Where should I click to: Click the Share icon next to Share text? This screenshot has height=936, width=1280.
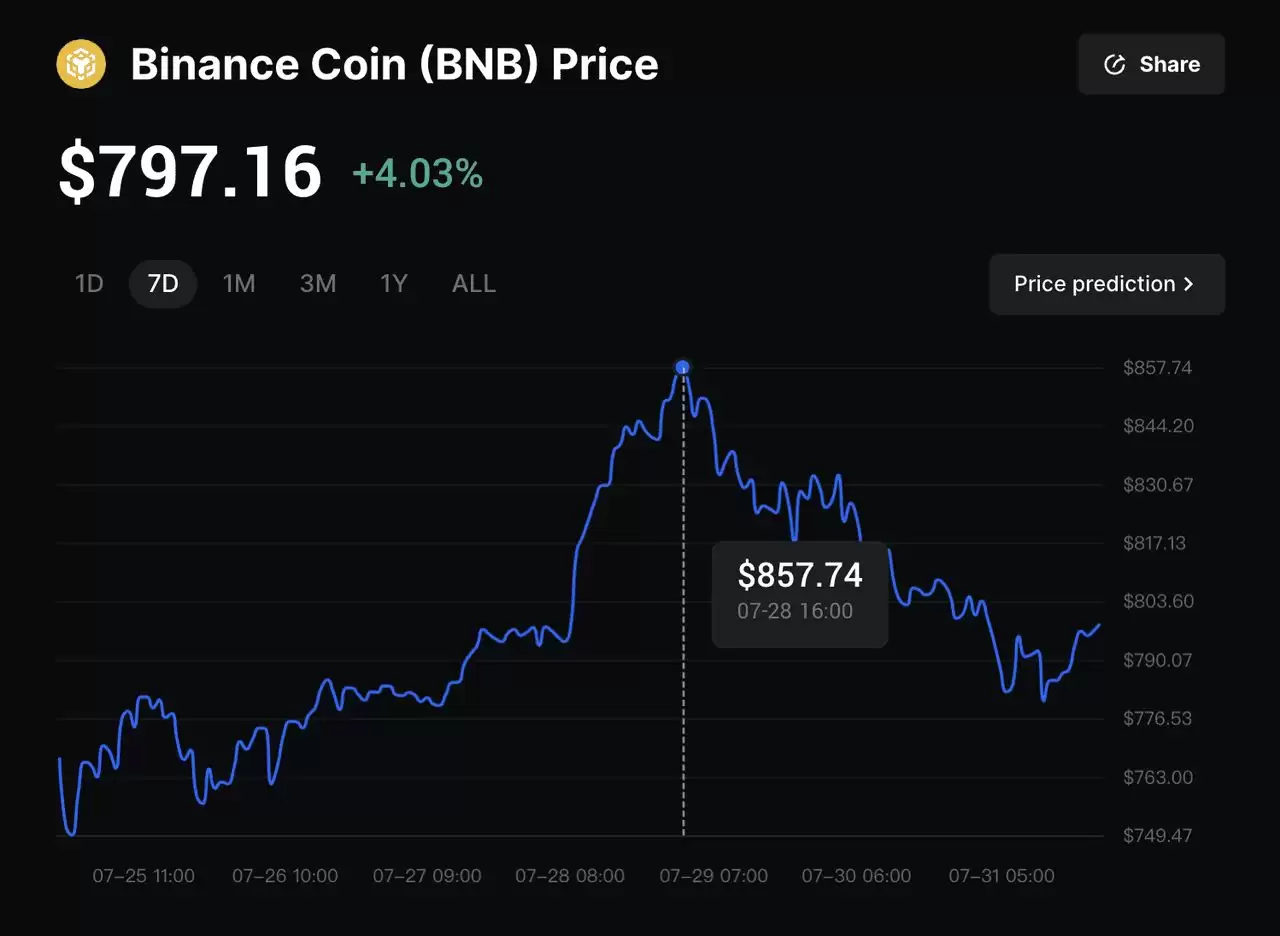point(1114,63)
